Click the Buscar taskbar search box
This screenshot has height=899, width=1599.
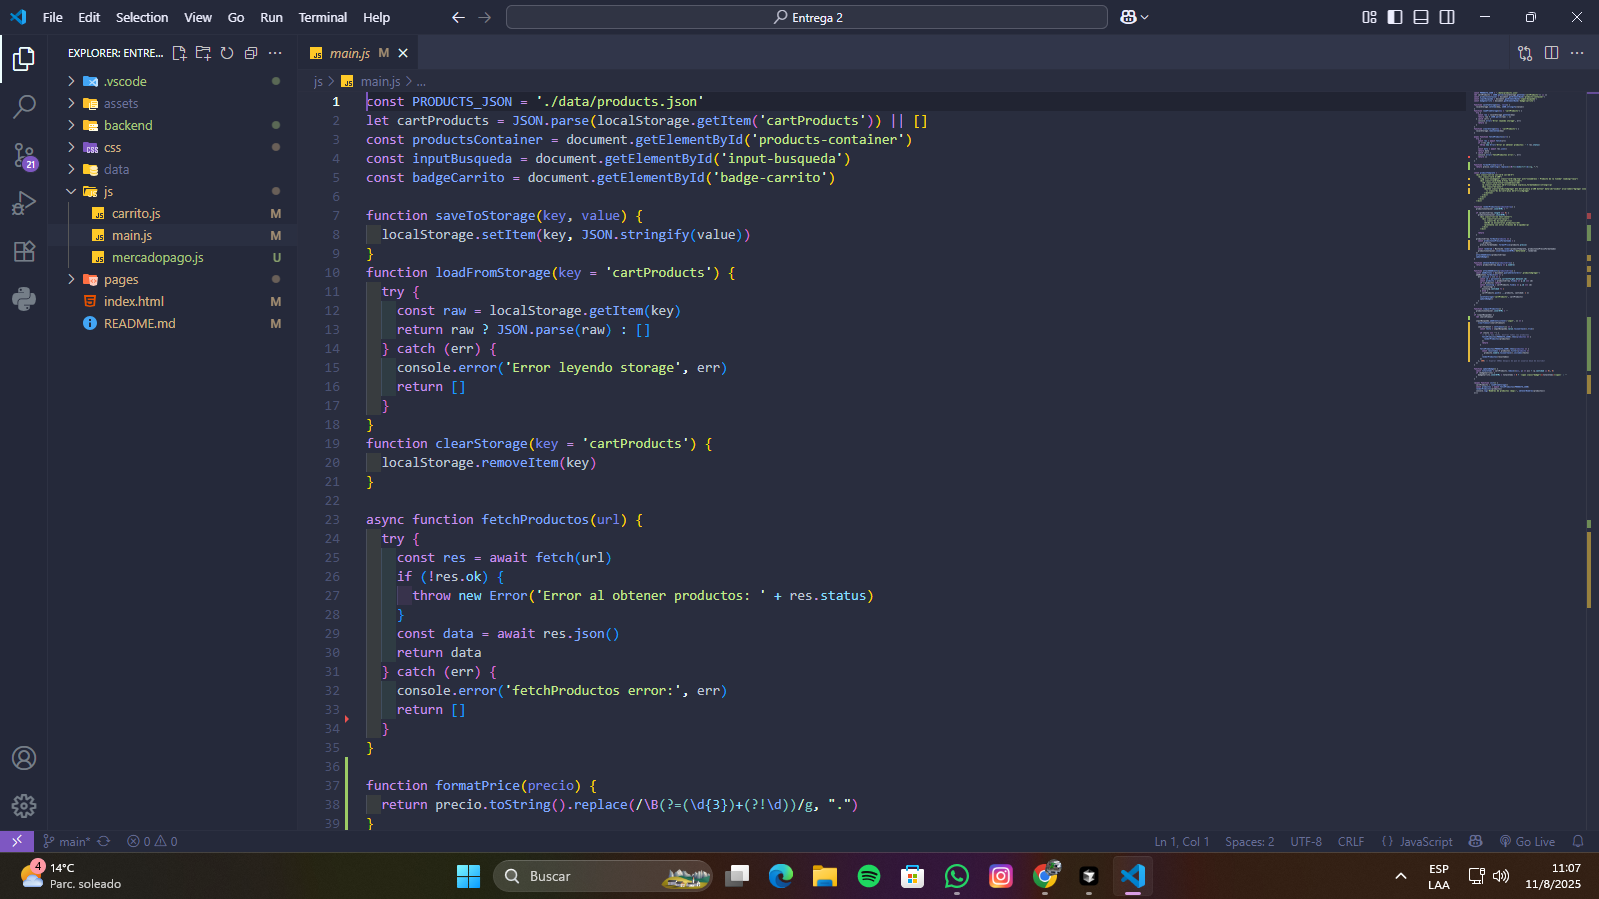[x=603, y=876]
